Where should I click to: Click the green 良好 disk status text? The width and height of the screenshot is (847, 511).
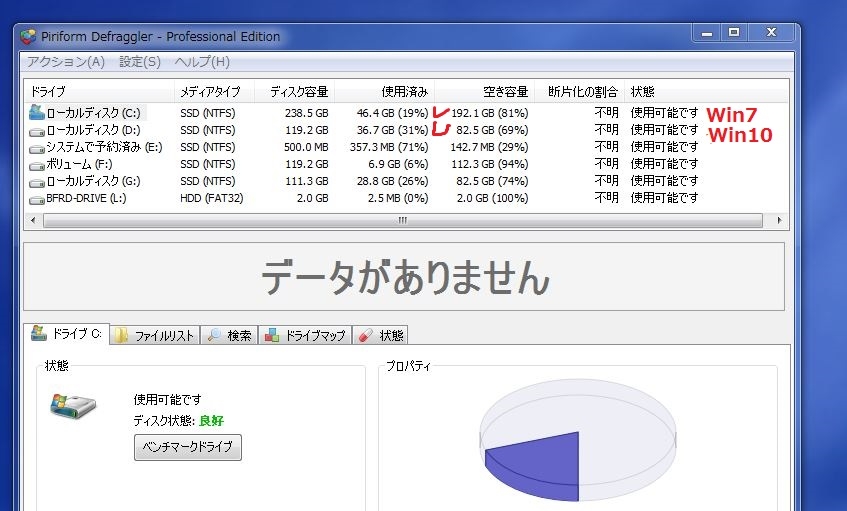[x=211, y=421]
